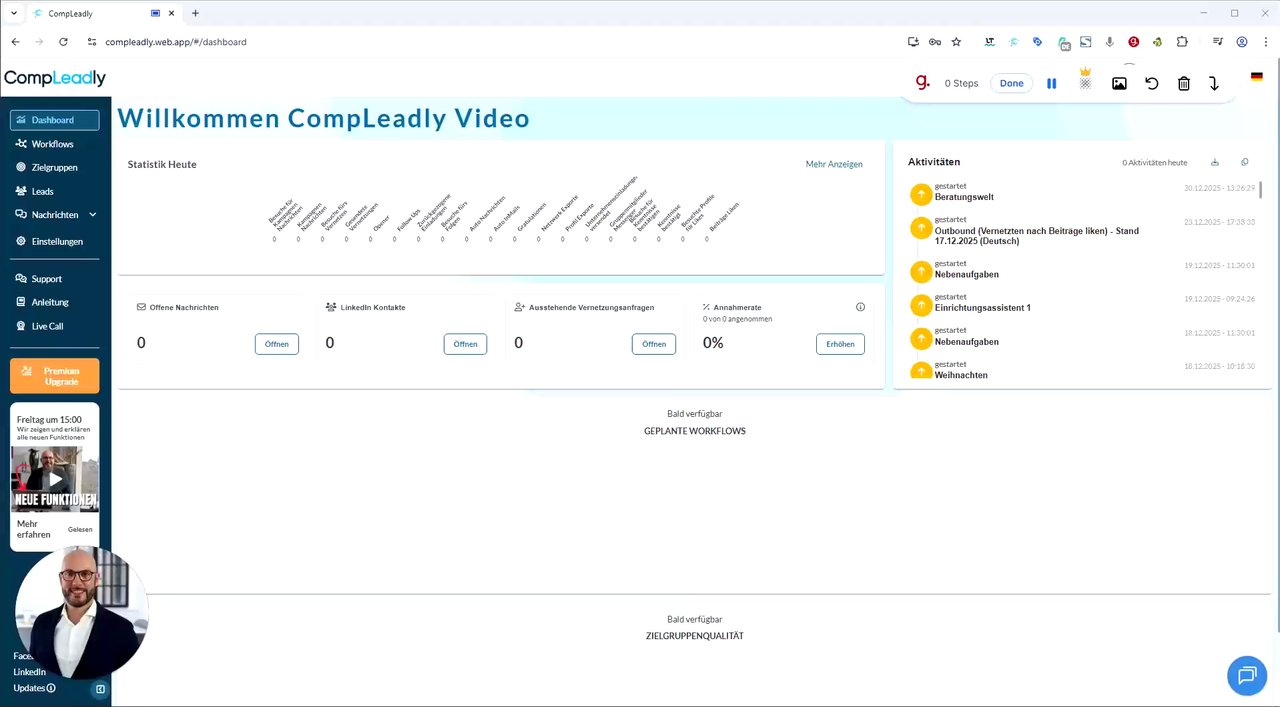Mark the announcement as Gelesen

click(x=80, y=529)
